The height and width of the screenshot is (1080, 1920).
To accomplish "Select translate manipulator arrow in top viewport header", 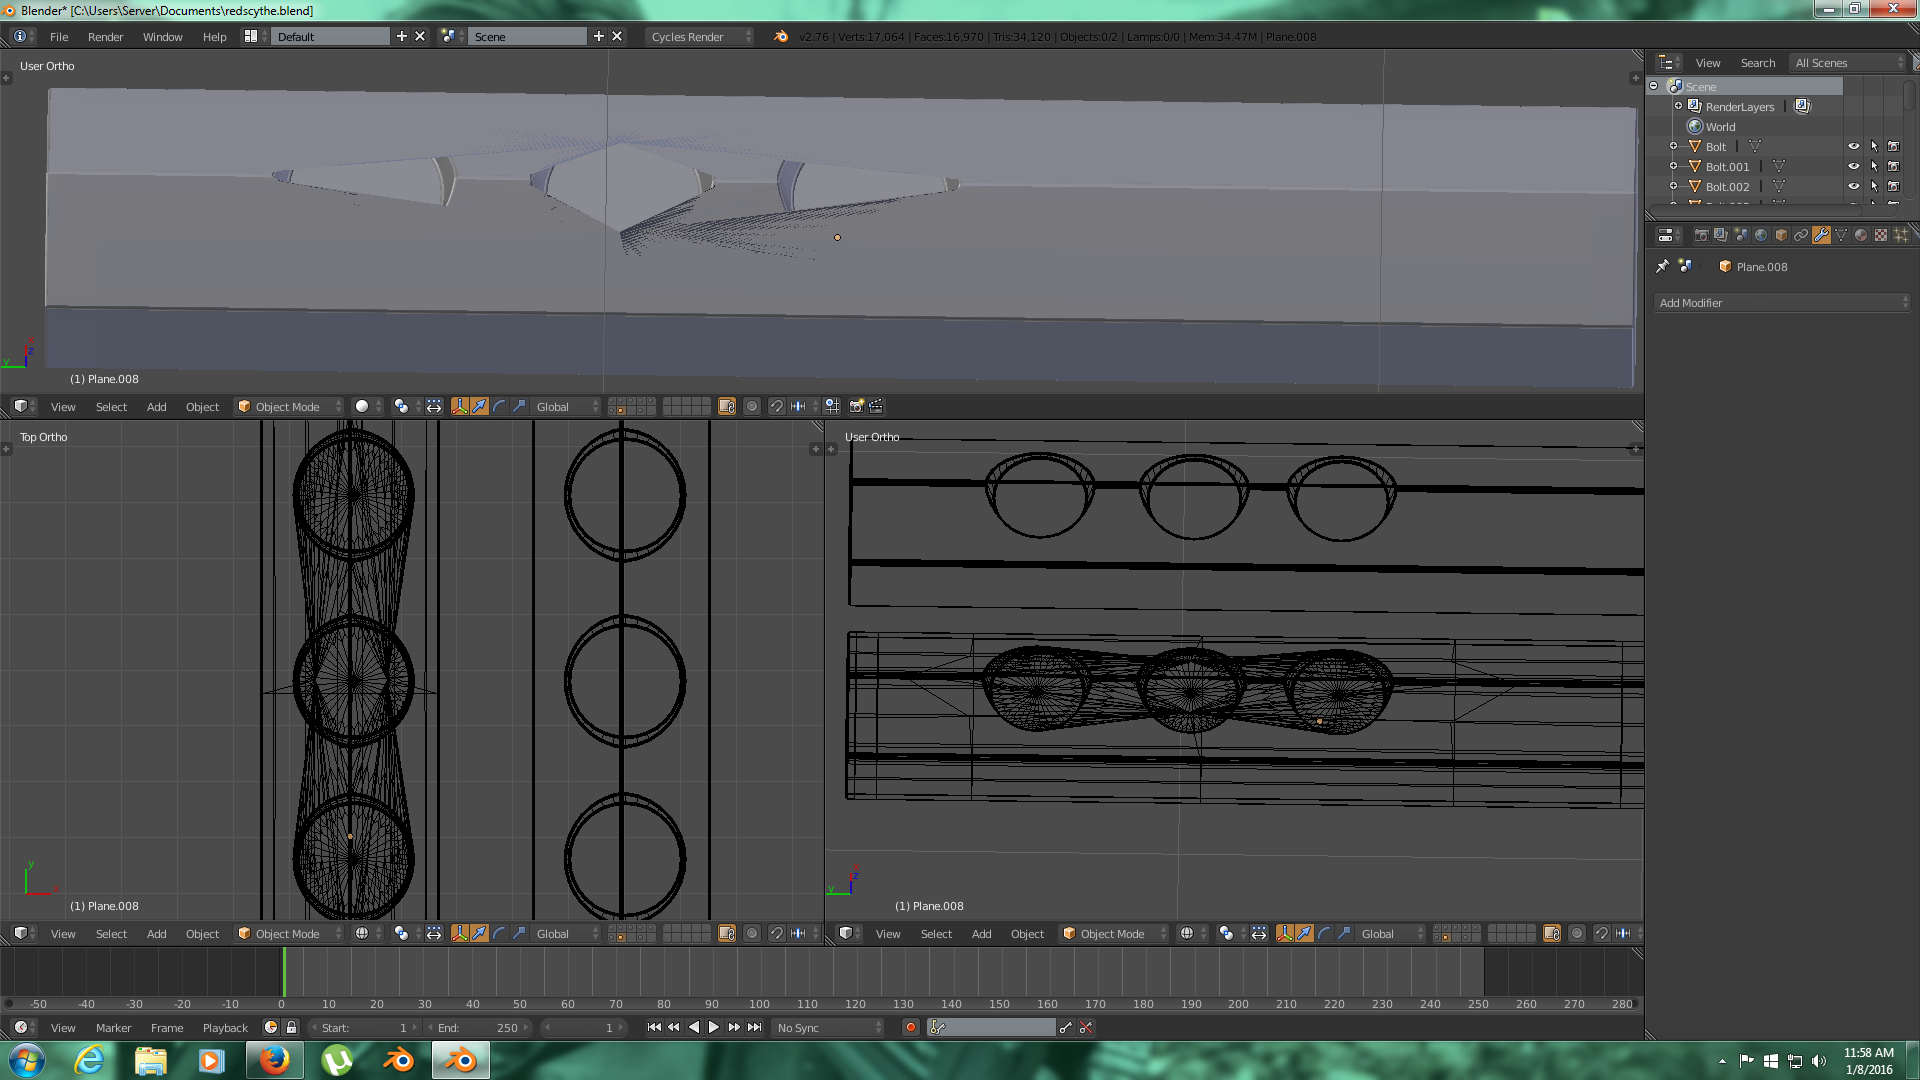I will tap(480, 406).
